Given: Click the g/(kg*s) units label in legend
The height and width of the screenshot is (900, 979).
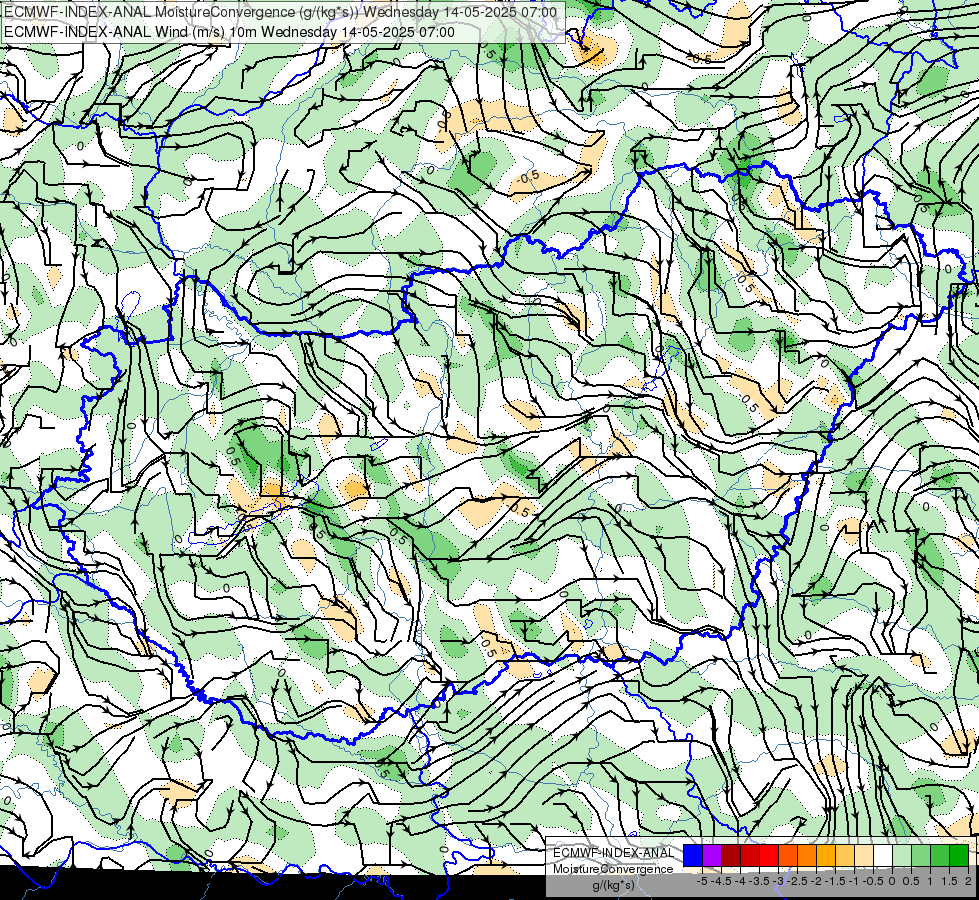Looking at the screenshot, I should (x=613, y=885).
